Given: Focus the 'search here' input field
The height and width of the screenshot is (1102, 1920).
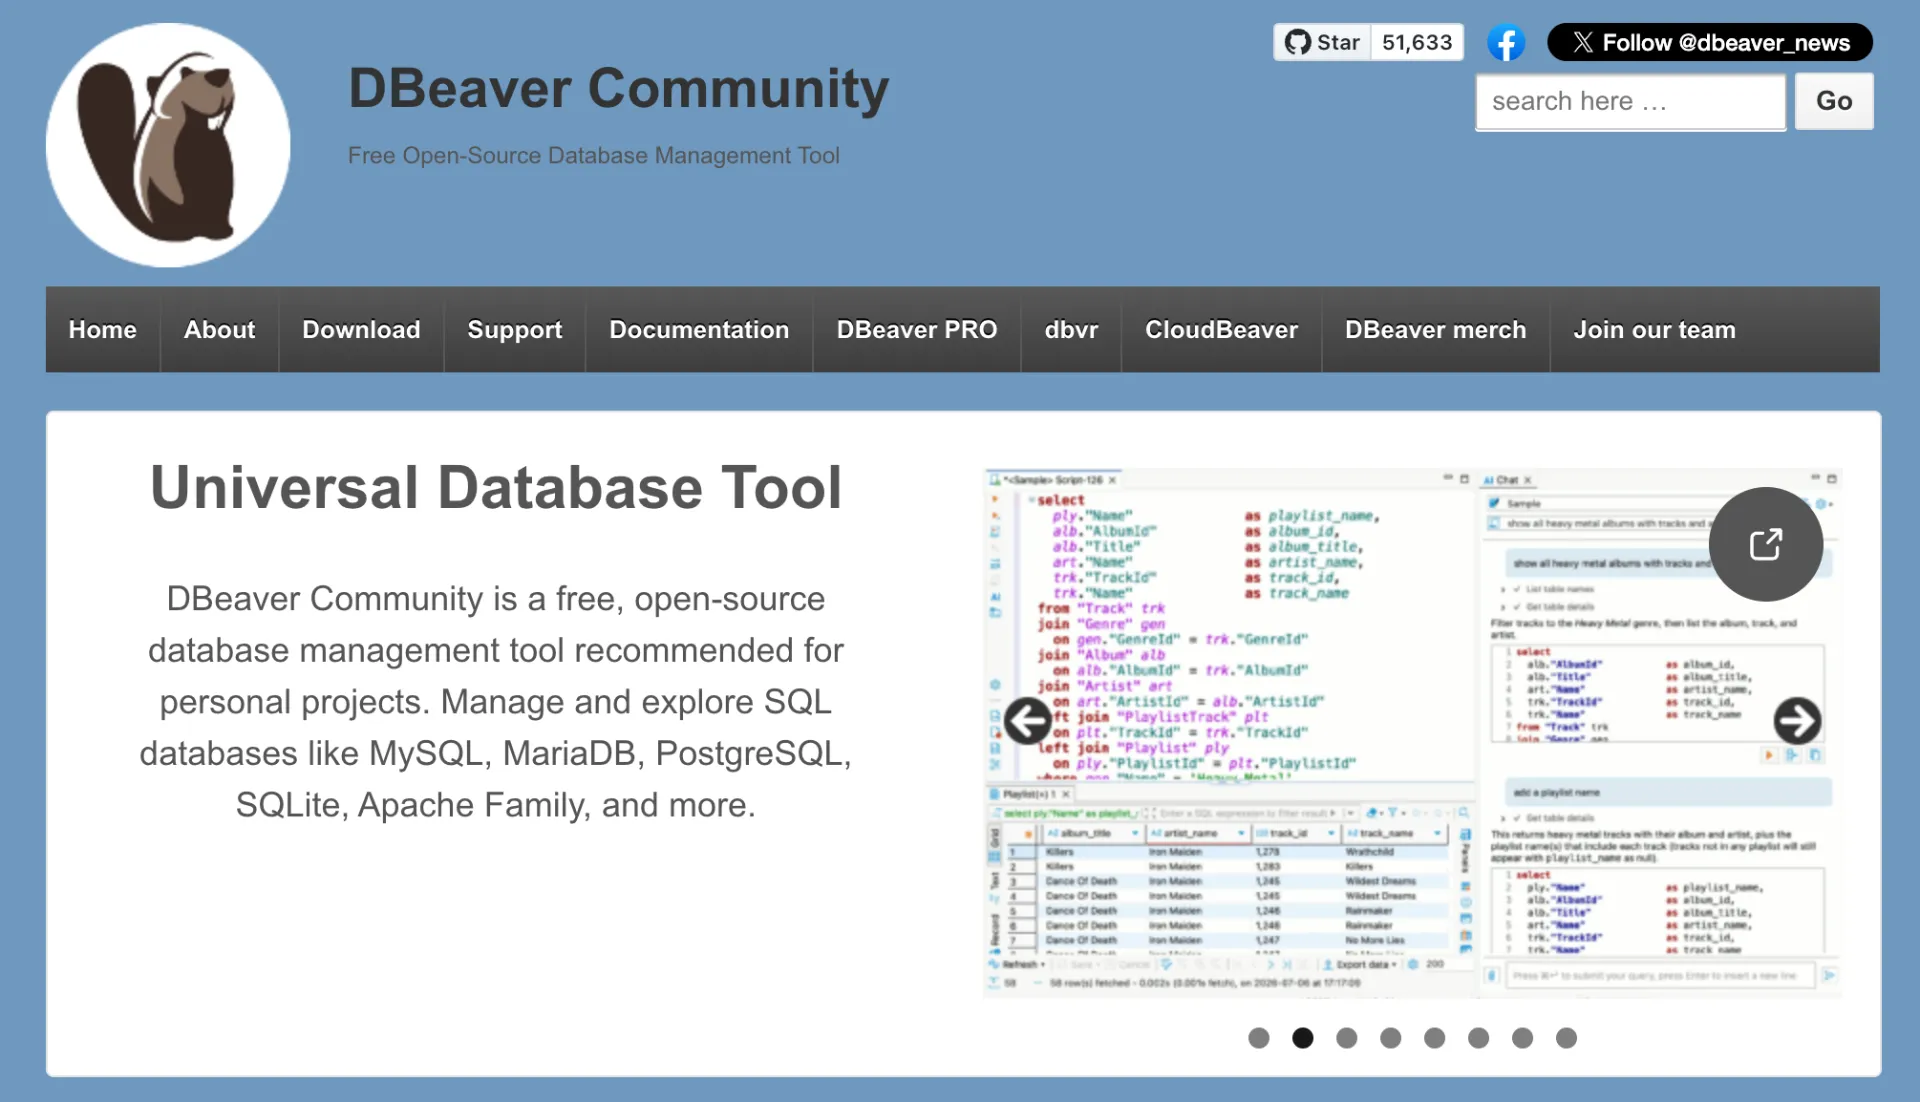Looking at the screenshot, I should point(1631,101).
